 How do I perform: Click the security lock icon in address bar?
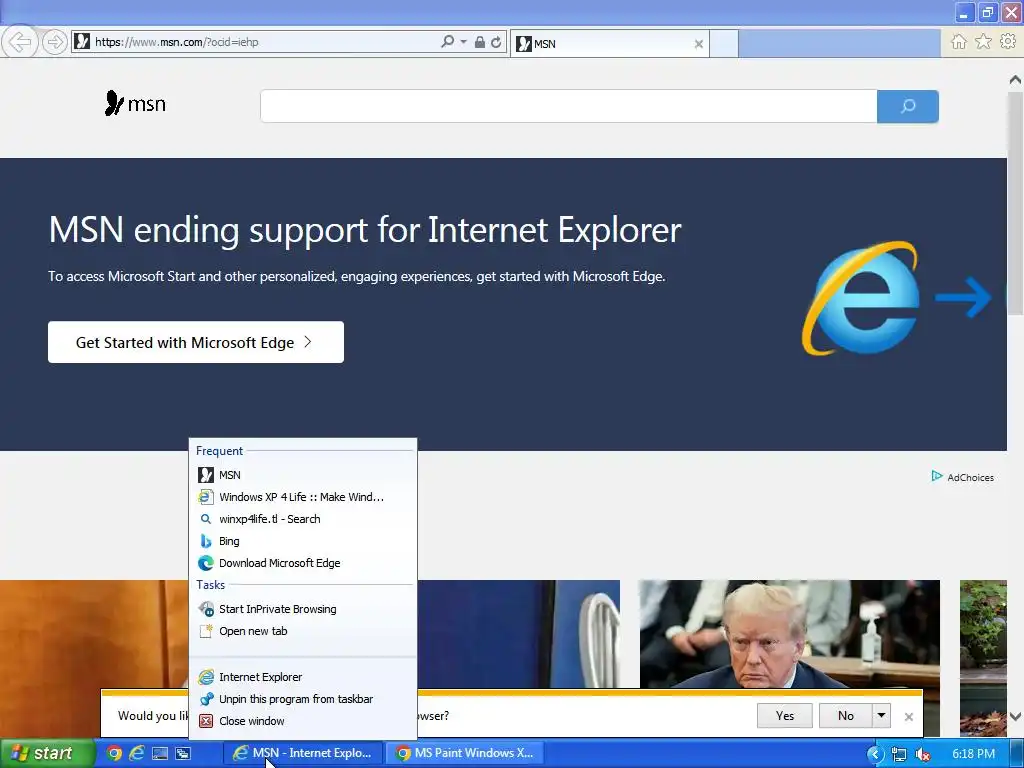point(479,42)
